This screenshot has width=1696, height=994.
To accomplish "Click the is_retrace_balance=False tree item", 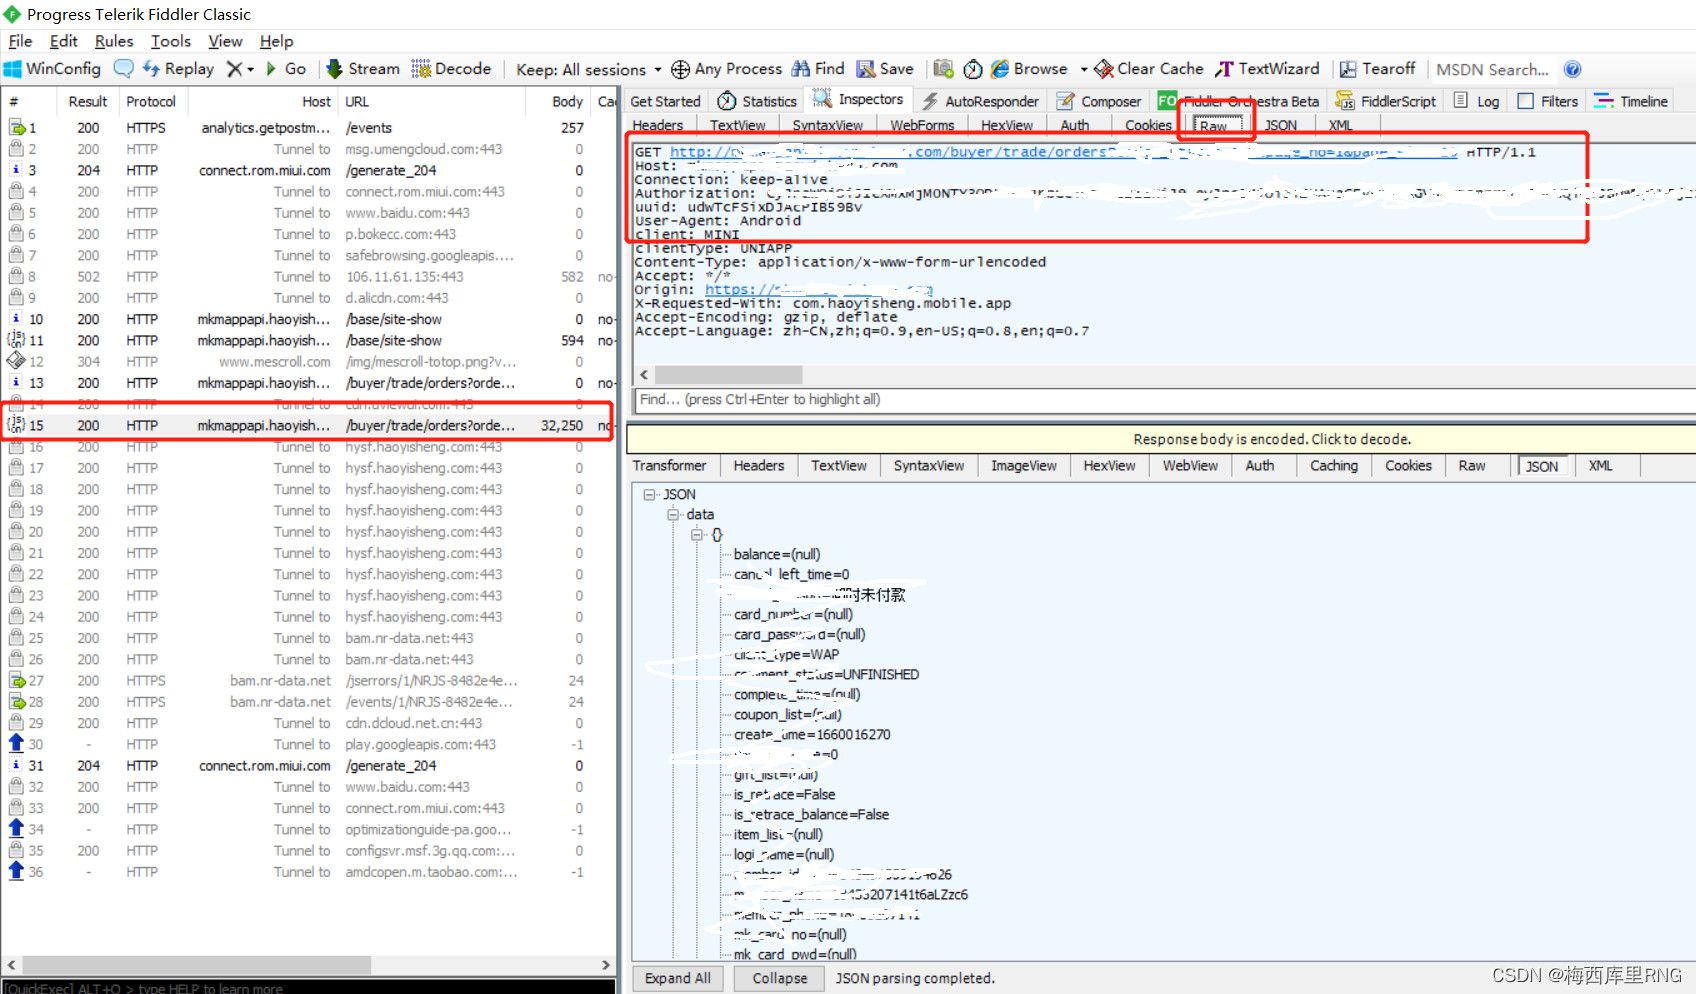I will pos(811,814).
